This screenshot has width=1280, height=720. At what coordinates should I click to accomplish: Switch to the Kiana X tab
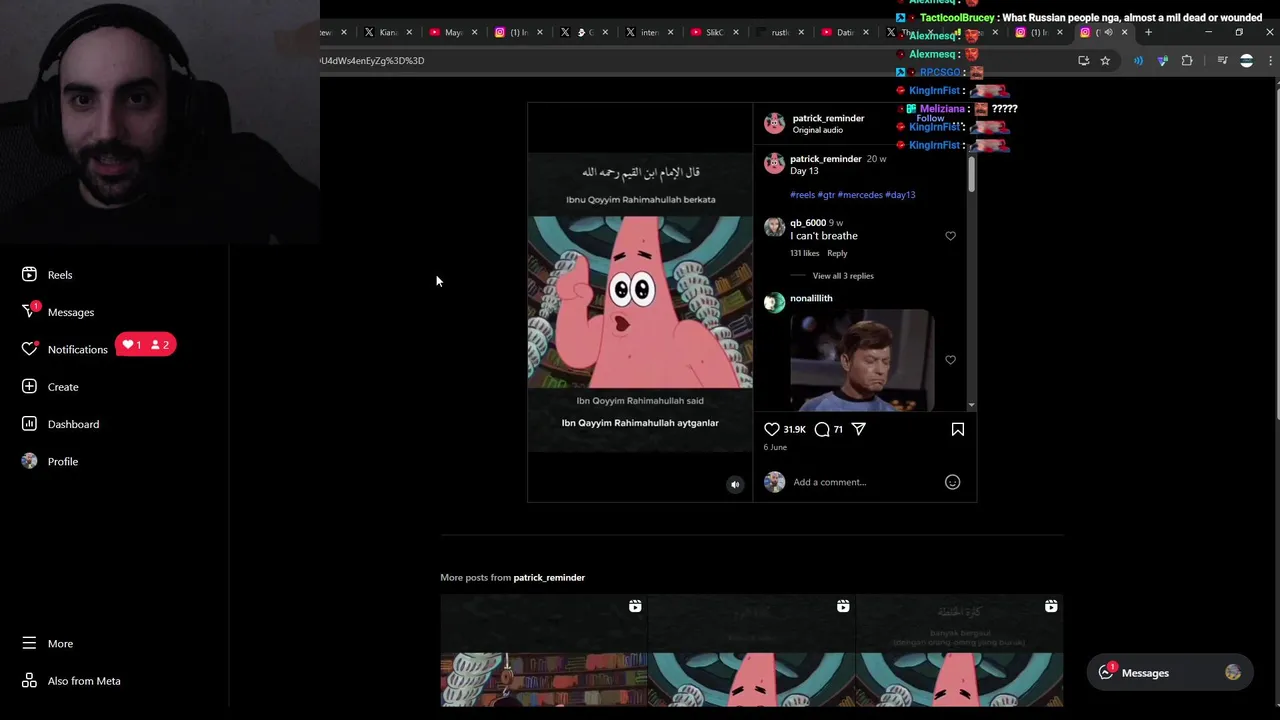click(x=386, y=32)
